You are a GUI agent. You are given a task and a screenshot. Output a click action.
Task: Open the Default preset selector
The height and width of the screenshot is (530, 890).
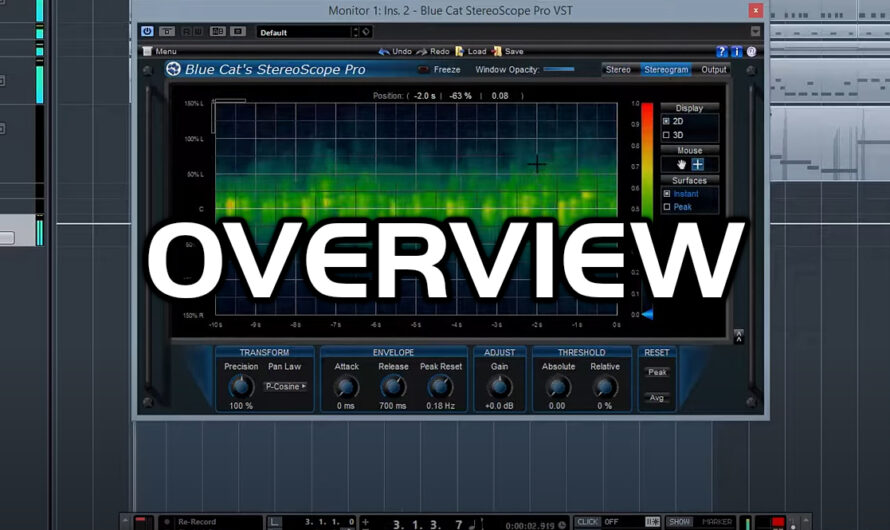304,32
